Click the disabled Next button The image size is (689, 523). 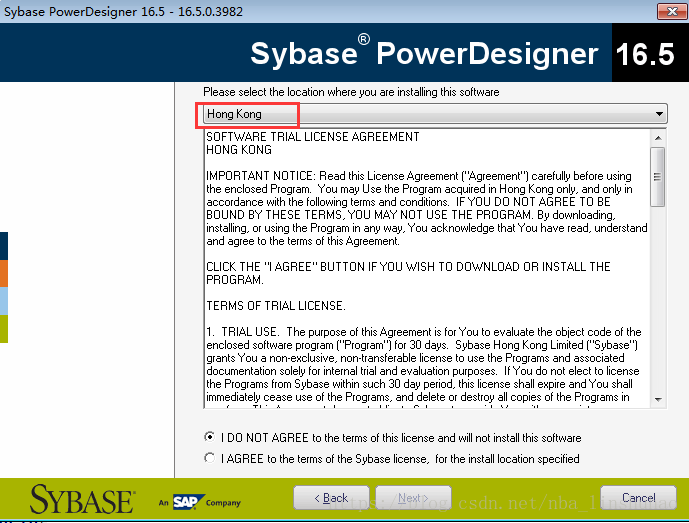(x=413, y=498)
